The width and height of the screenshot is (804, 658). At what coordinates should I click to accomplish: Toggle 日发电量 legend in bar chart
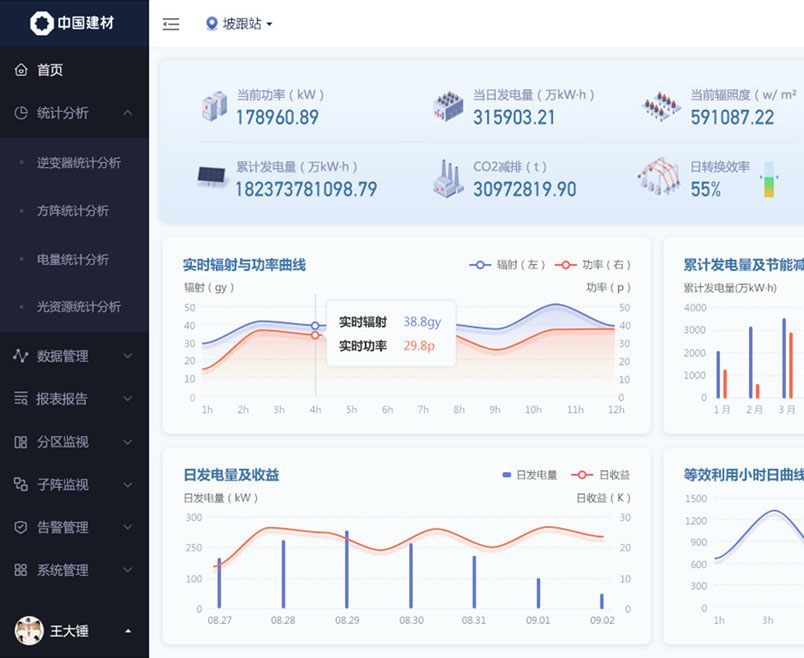(530, 475)
